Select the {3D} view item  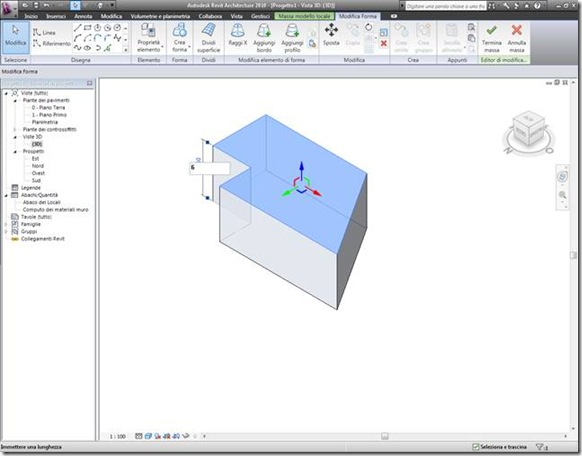click(x=37, y=144)
